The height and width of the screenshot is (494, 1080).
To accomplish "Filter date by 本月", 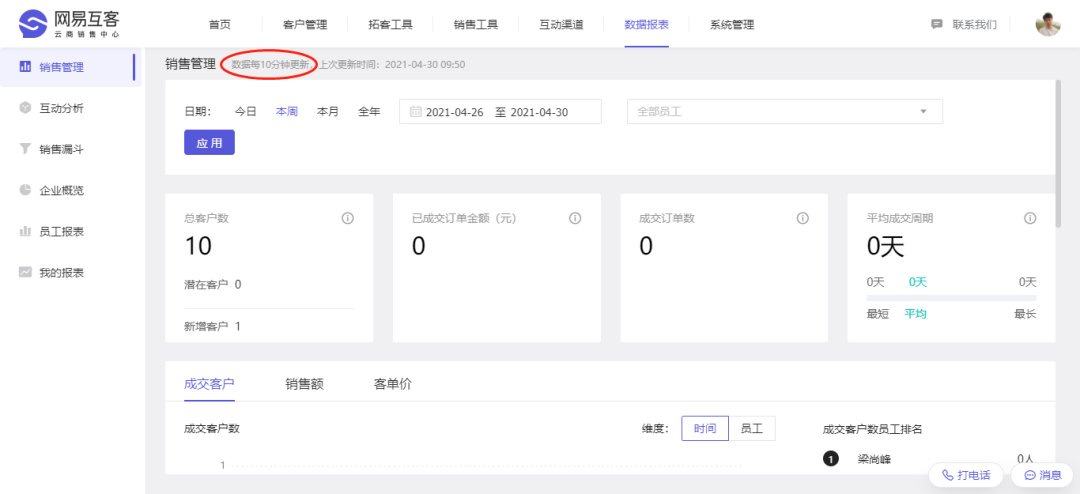I will pyautogui.click(x=328, y=112).
